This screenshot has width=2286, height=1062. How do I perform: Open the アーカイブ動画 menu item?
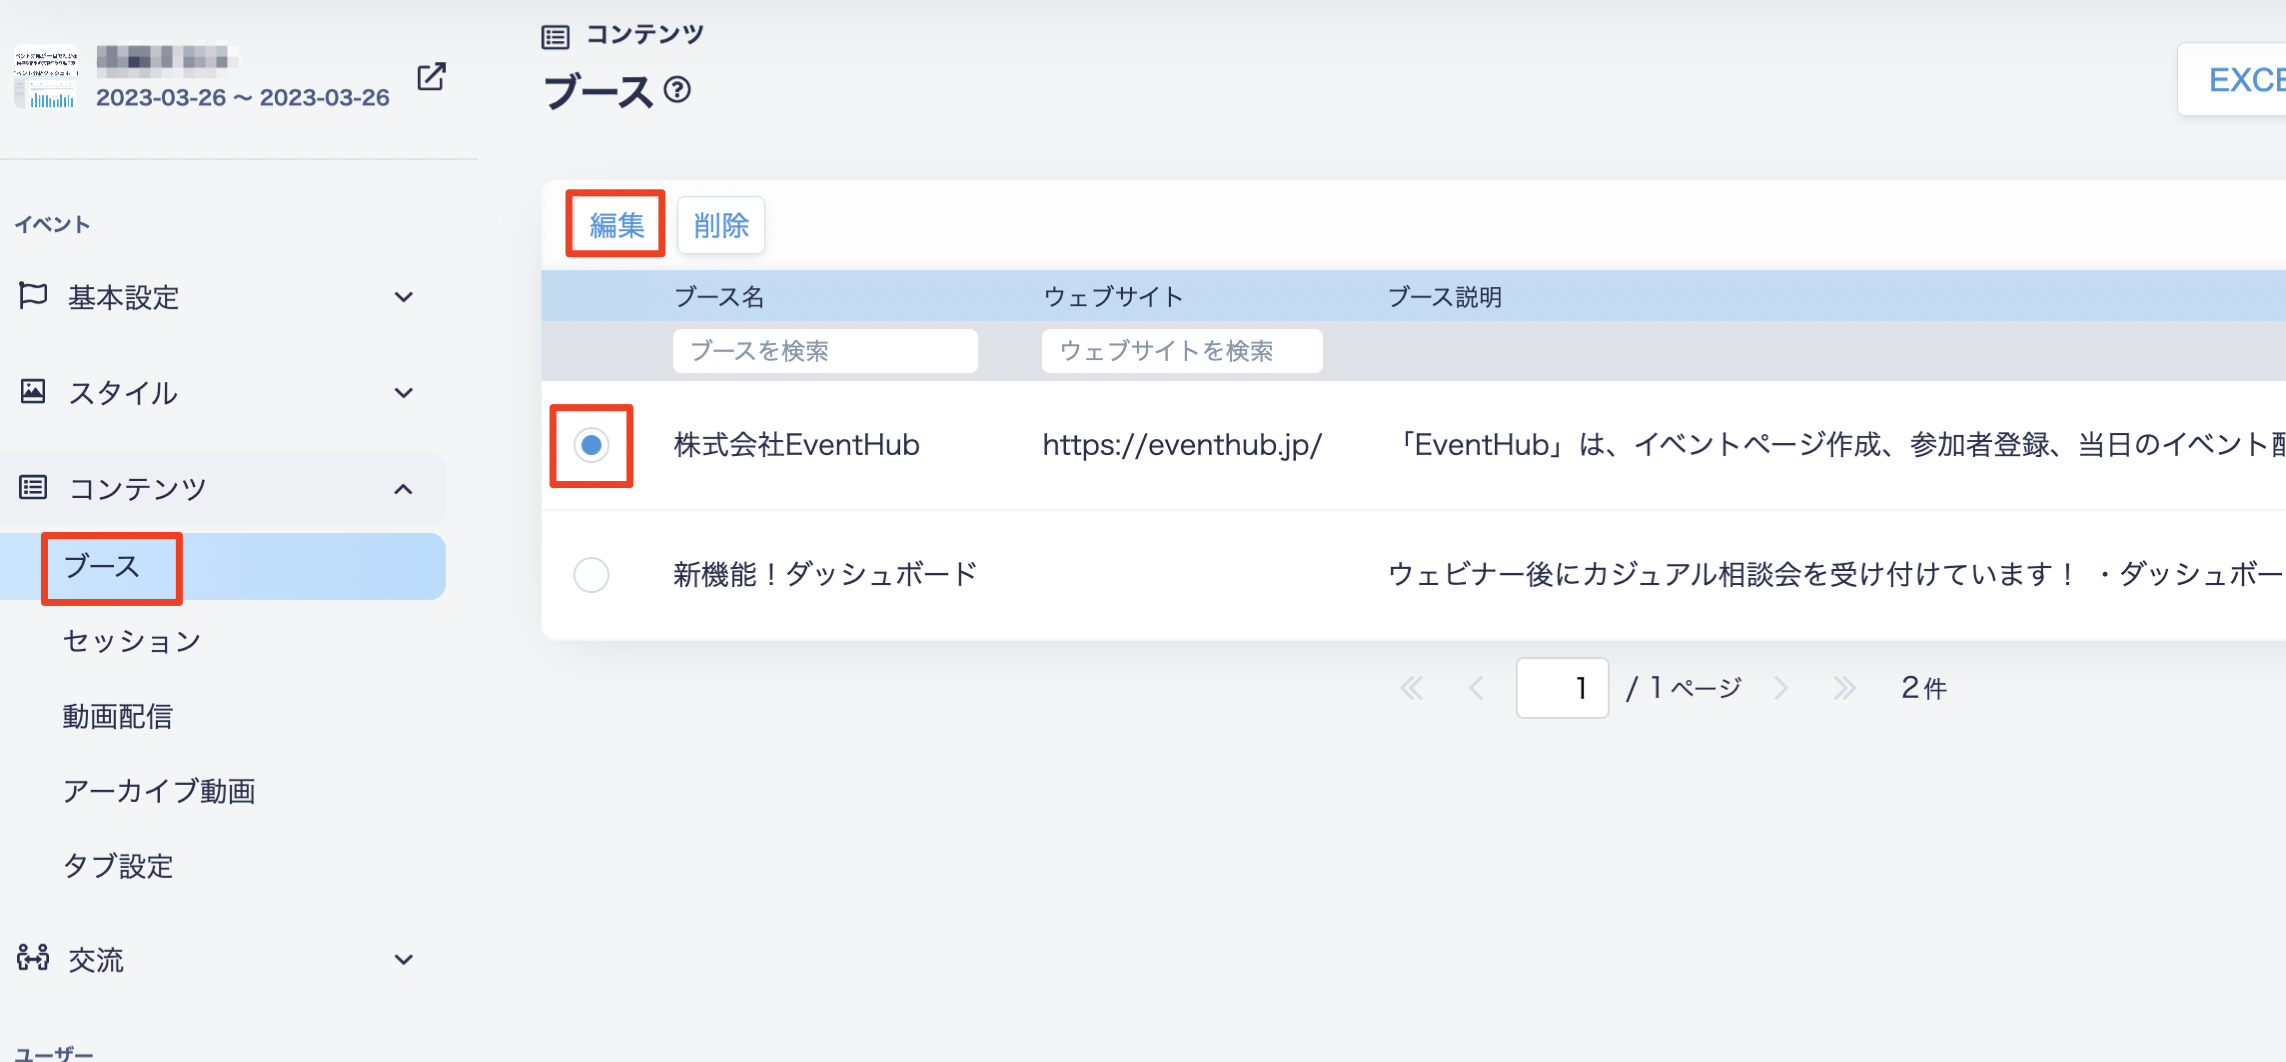tap(159, 791)
